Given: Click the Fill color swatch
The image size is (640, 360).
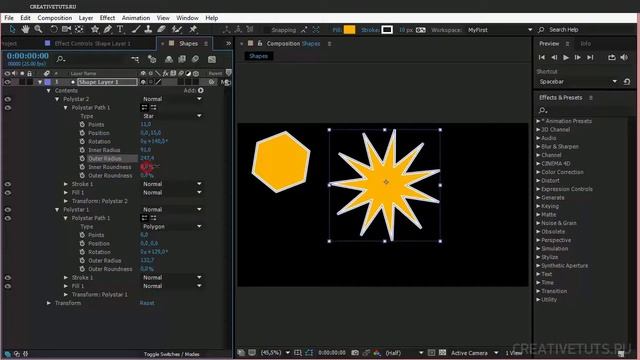Looking at the screenshot, I should coord(349,30).
